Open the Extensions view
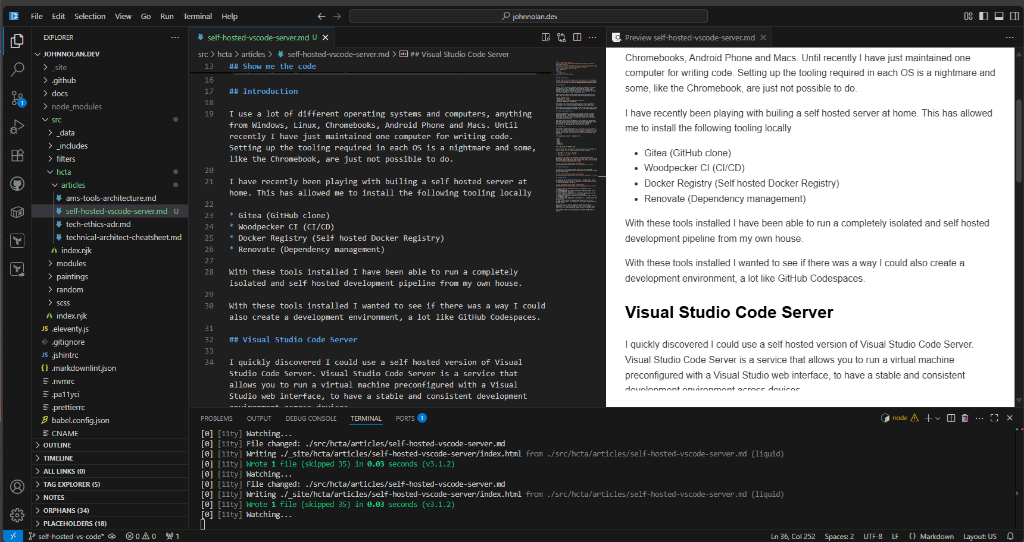1024x542 pixels. coord(17,156)
